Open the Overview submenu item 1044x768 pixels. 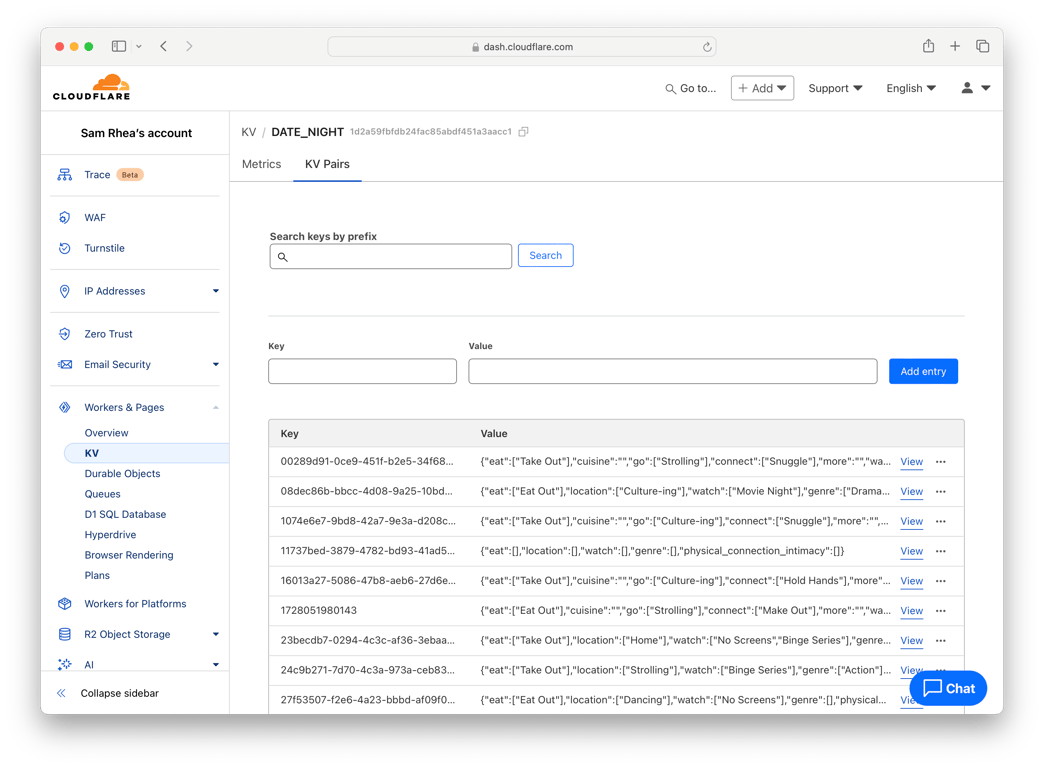[x=107, y=433]
